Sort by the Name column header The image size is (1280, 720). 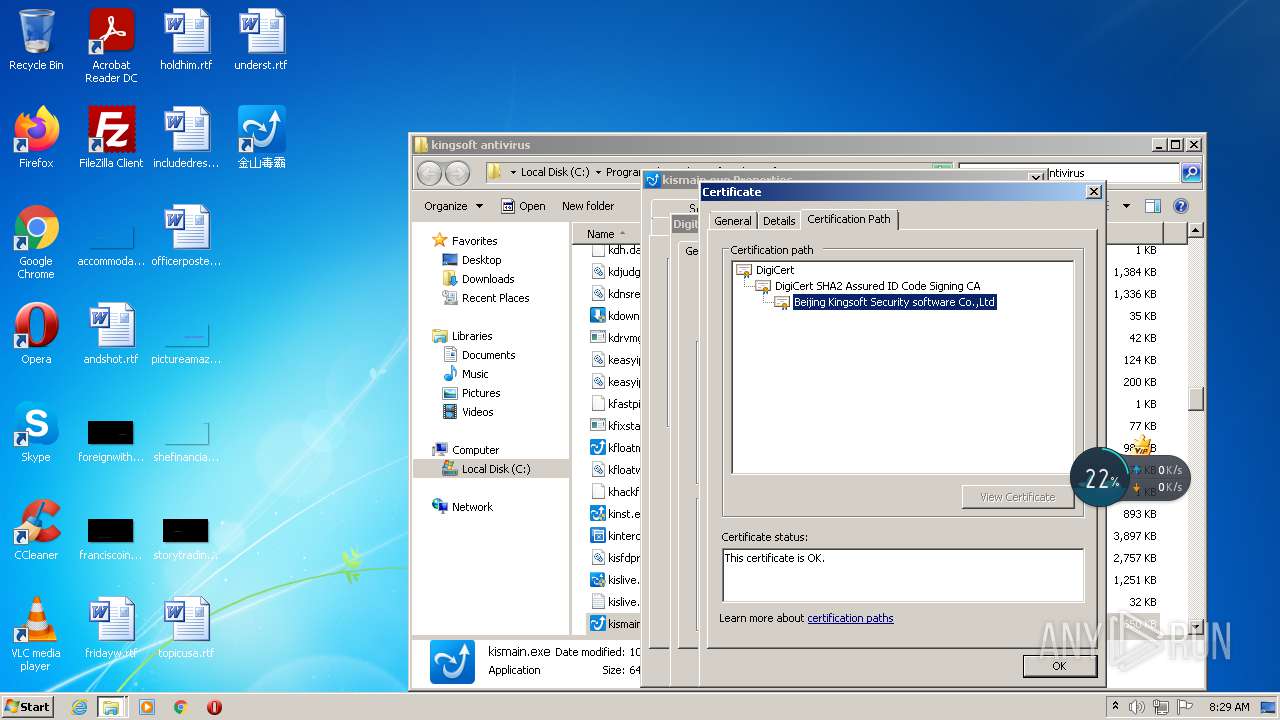coord(606,234)
